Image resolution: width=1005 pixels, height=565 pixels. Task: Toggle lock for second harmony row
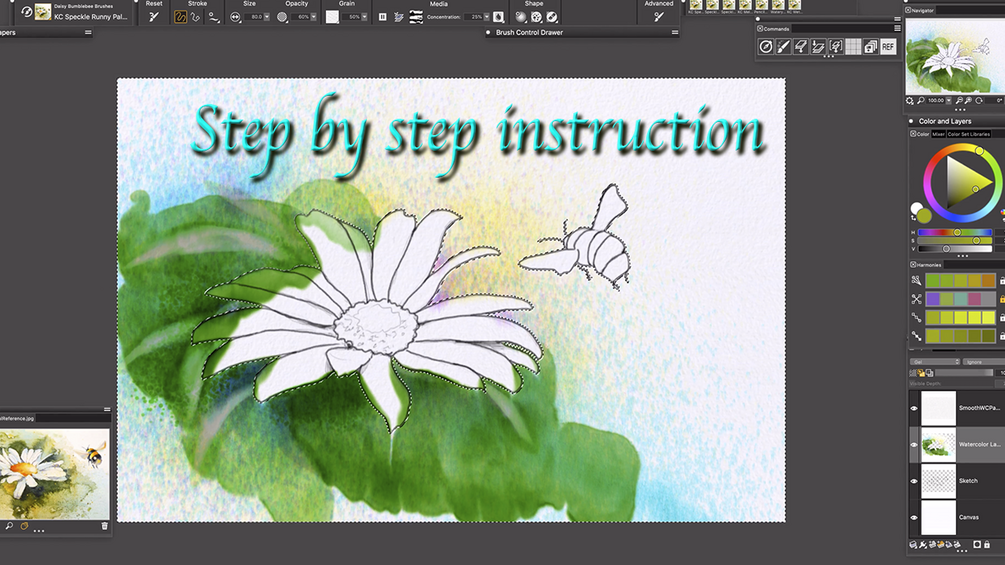[1002, 299]
